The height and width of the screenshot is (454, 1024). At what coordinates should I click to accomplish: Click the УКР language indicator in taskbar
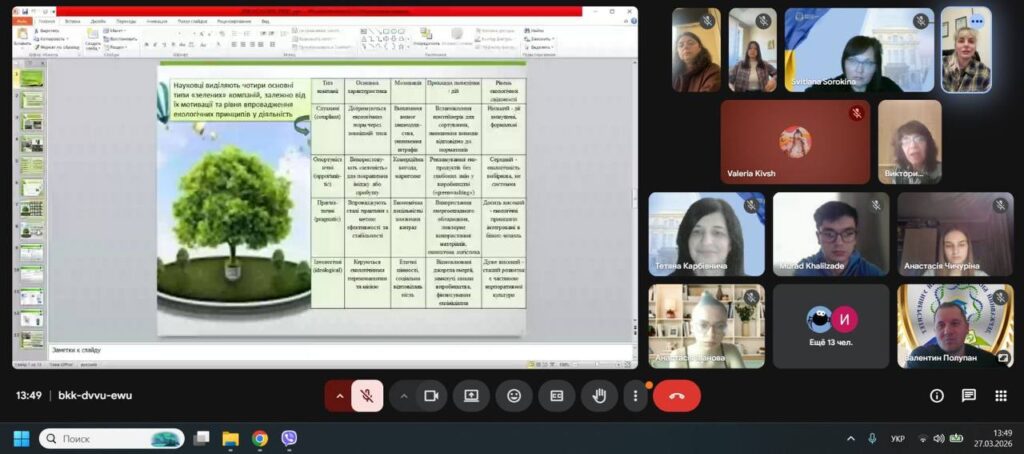(x=898, y=438)
